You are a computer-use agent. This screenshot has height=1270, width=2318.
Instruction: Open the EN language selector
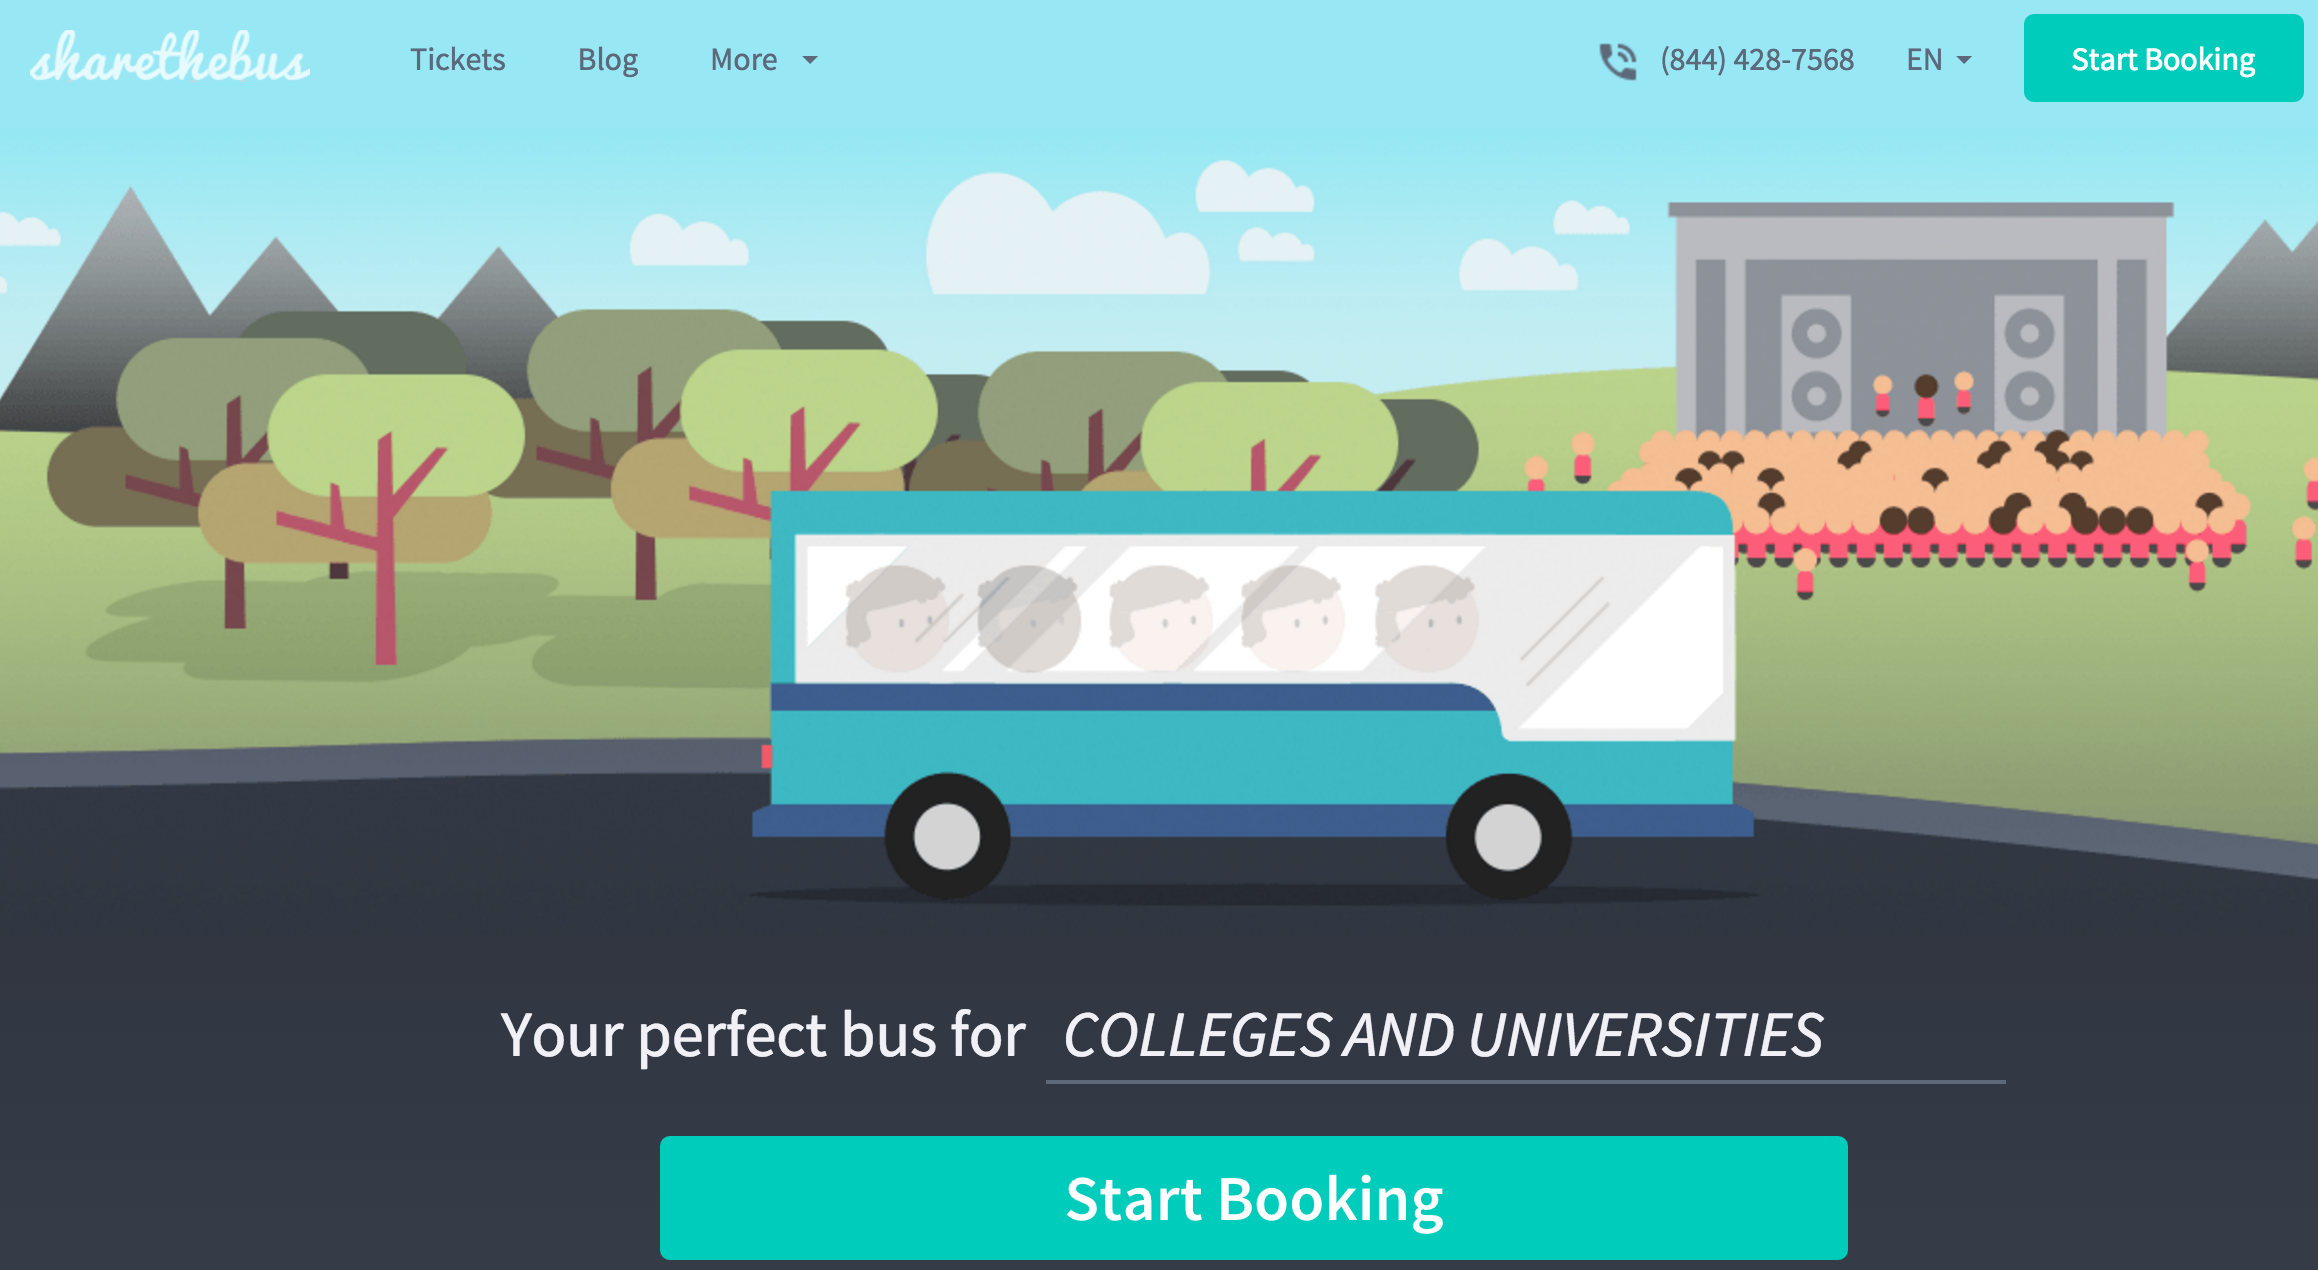1939,60
